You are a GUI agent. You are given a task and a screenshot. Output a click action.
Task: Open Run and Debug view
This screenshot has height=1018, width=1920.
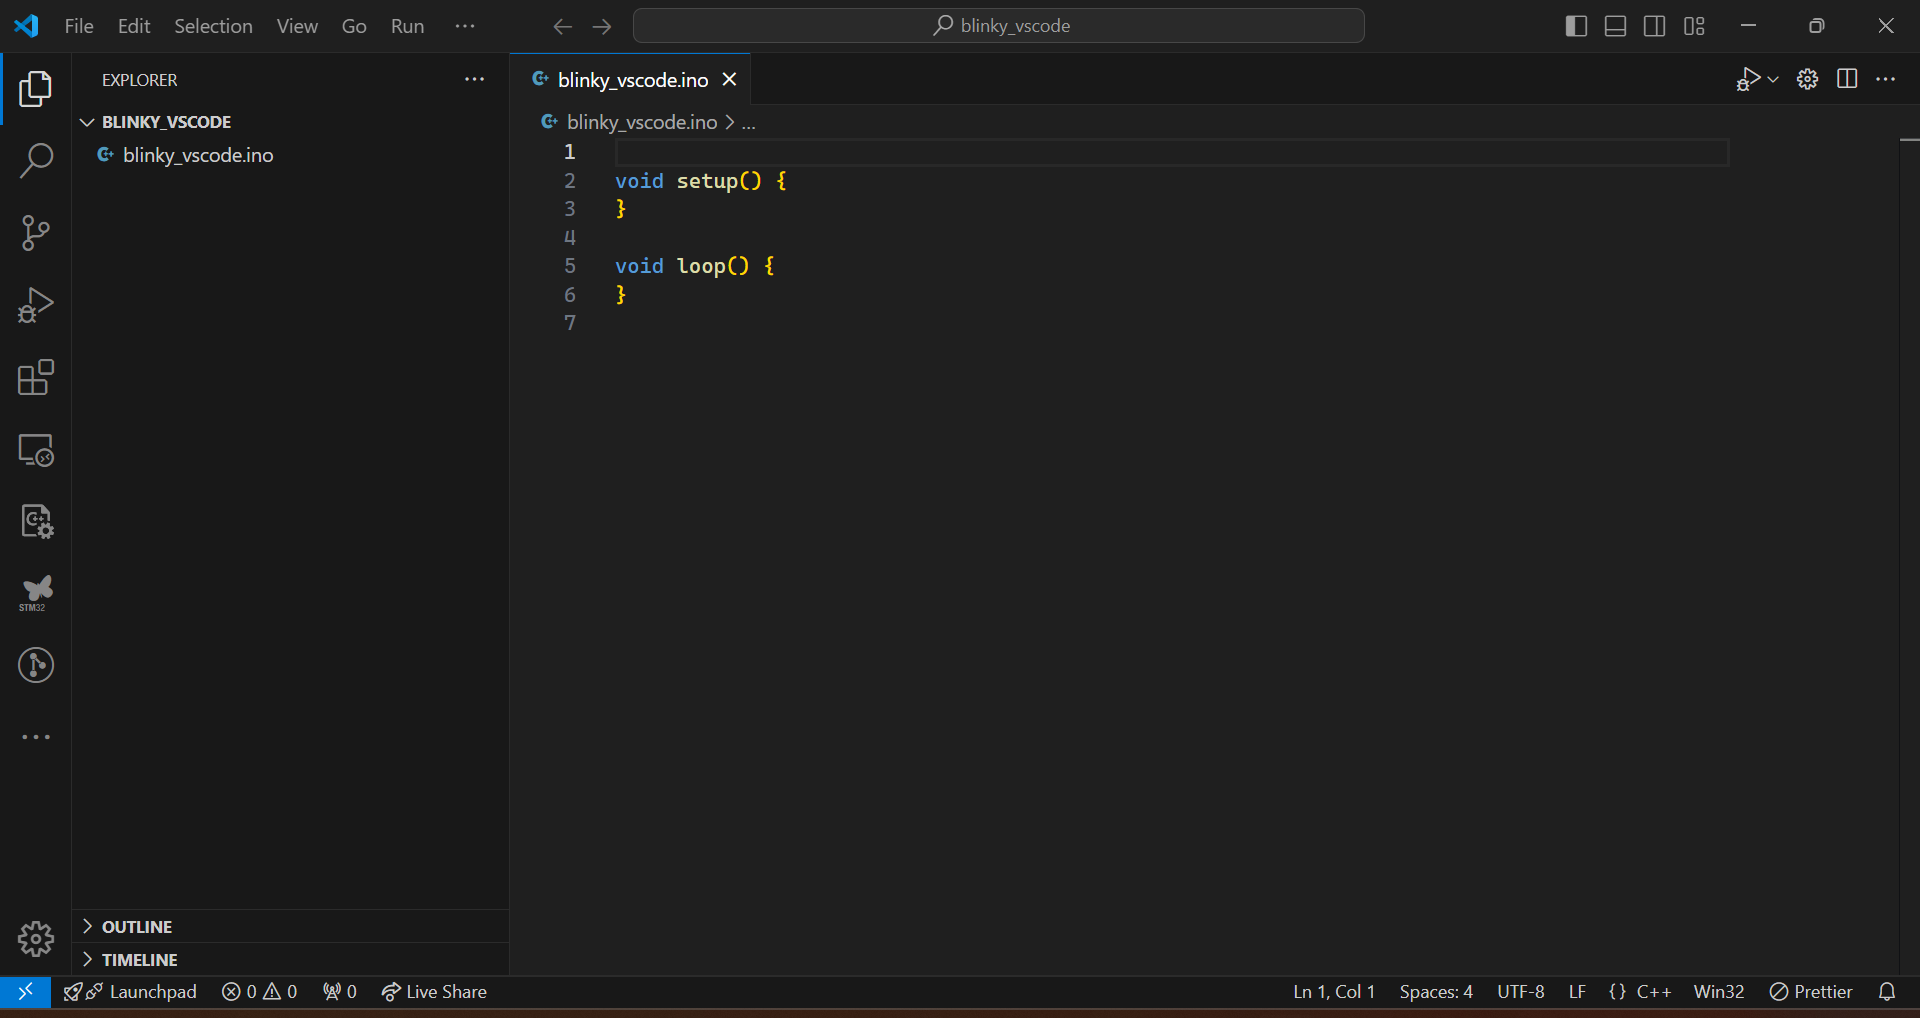coord(36,305)
